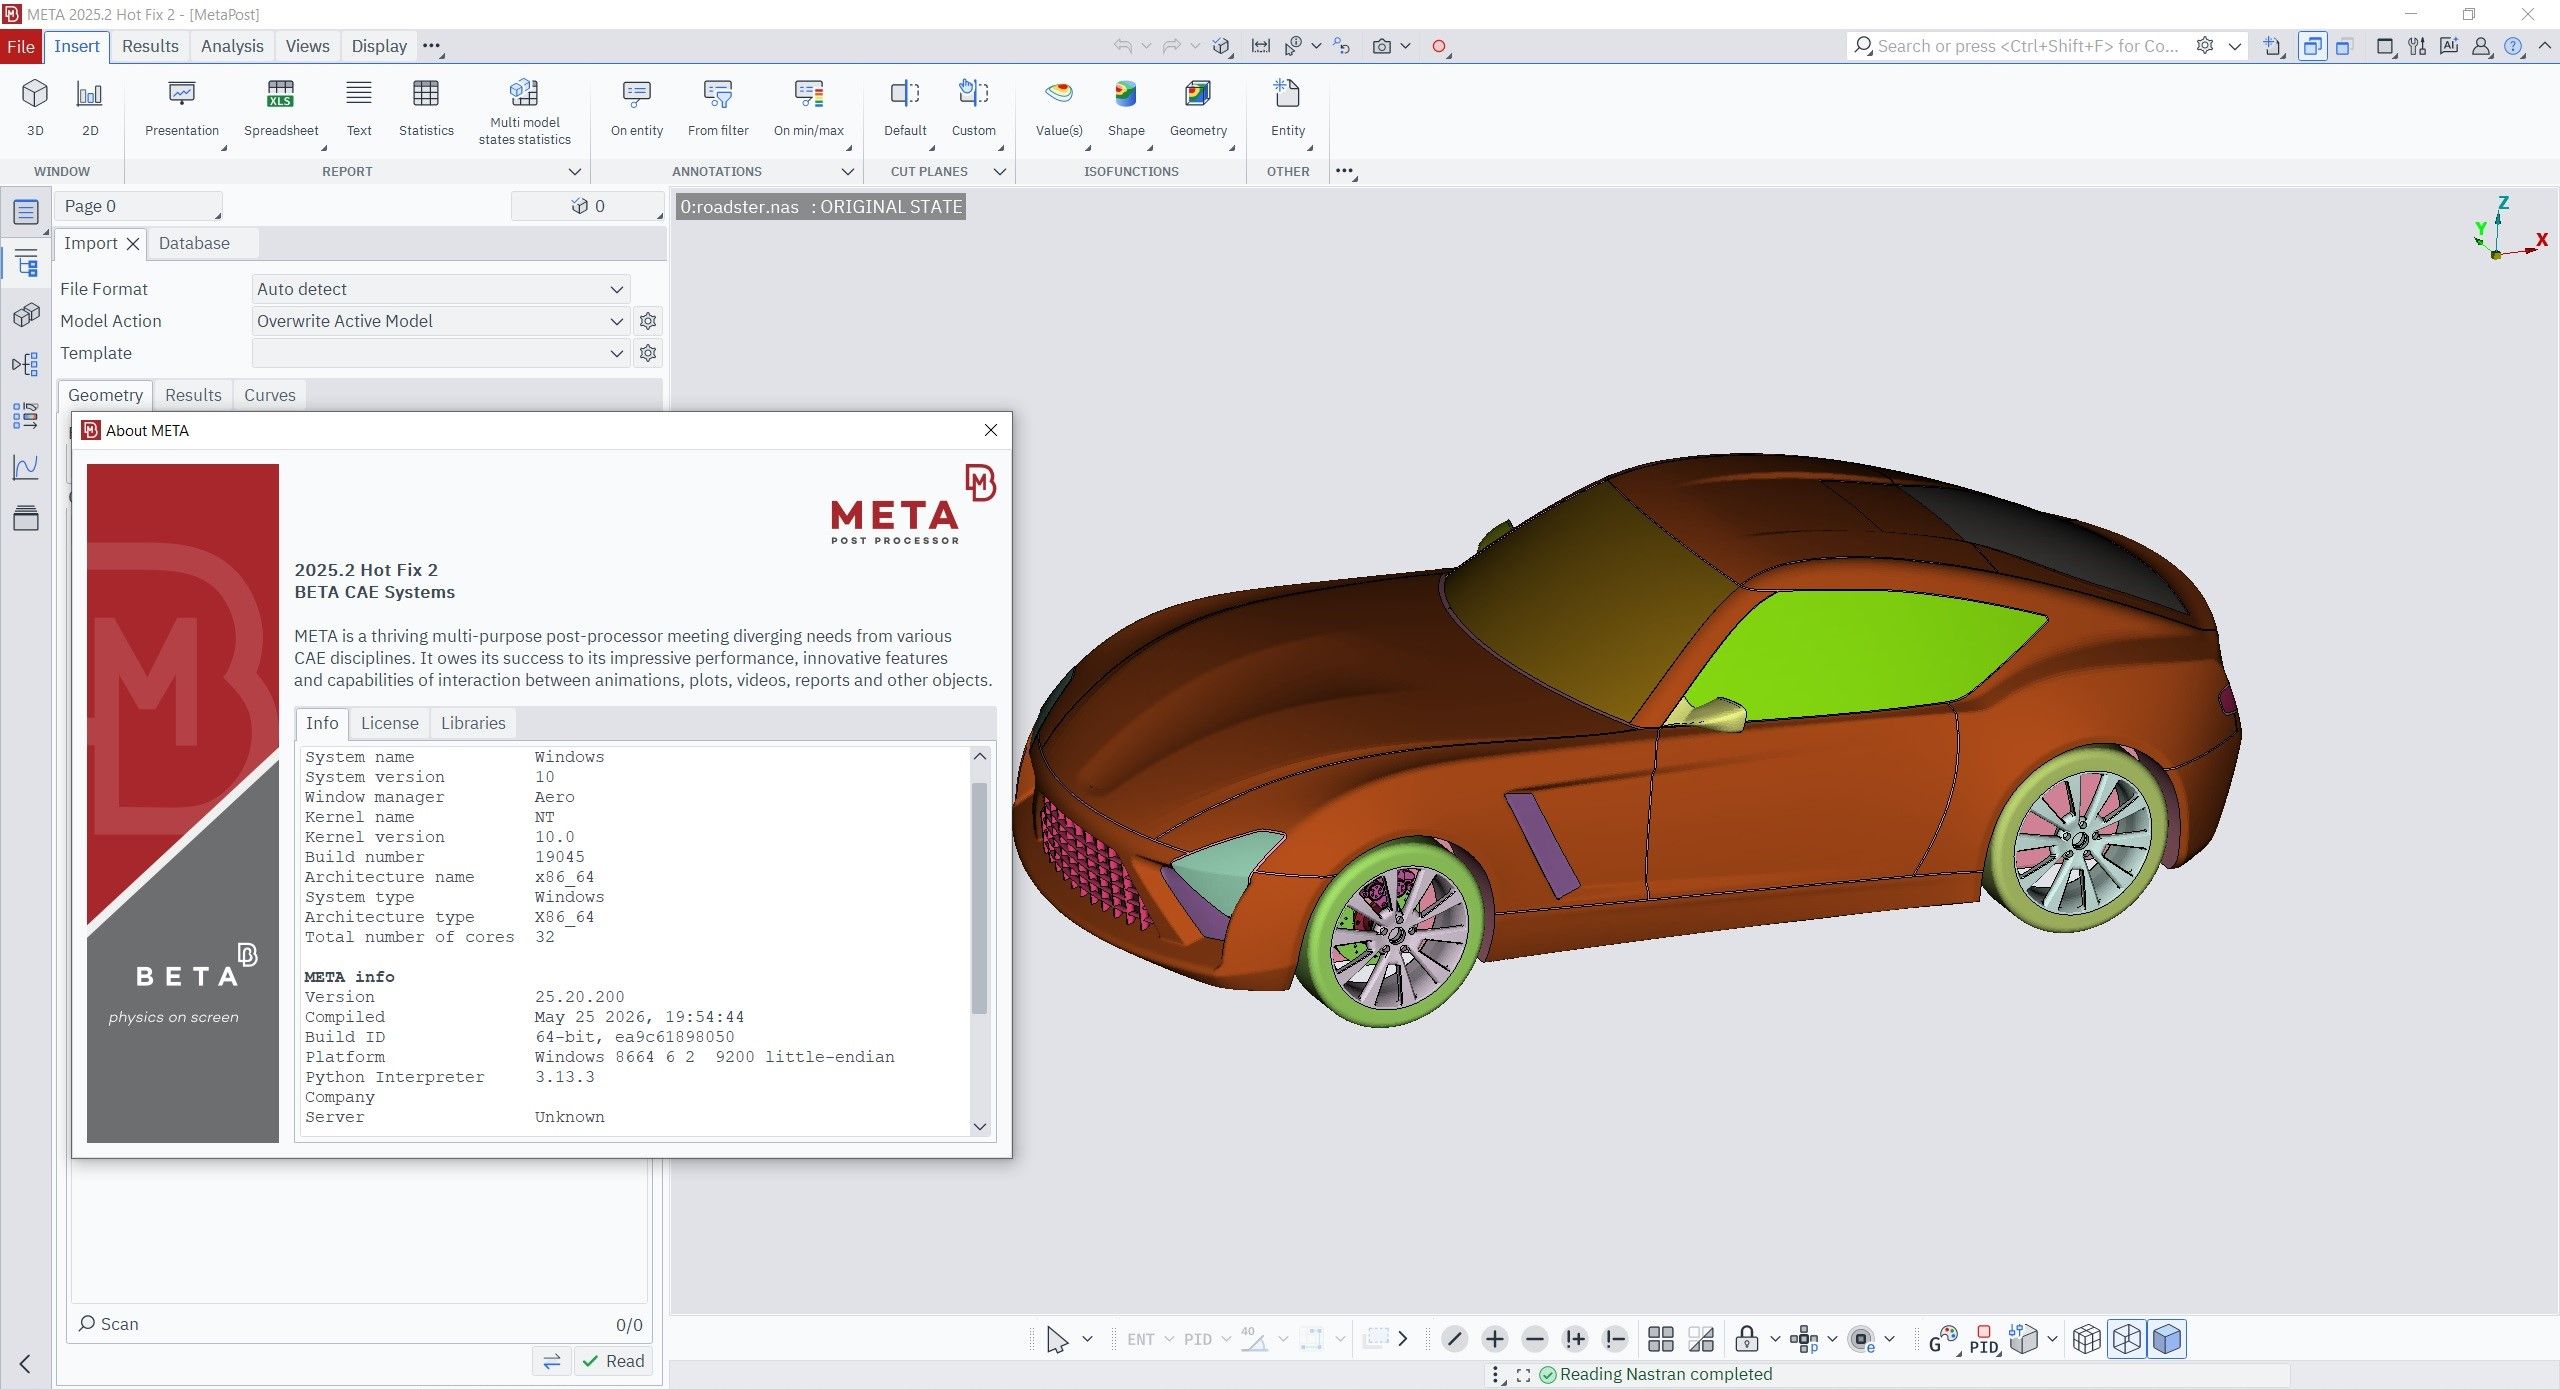Toggle the cascaded windows layout button
This screenshot has height=1389, width=2560.
[x=2345, y=46]
